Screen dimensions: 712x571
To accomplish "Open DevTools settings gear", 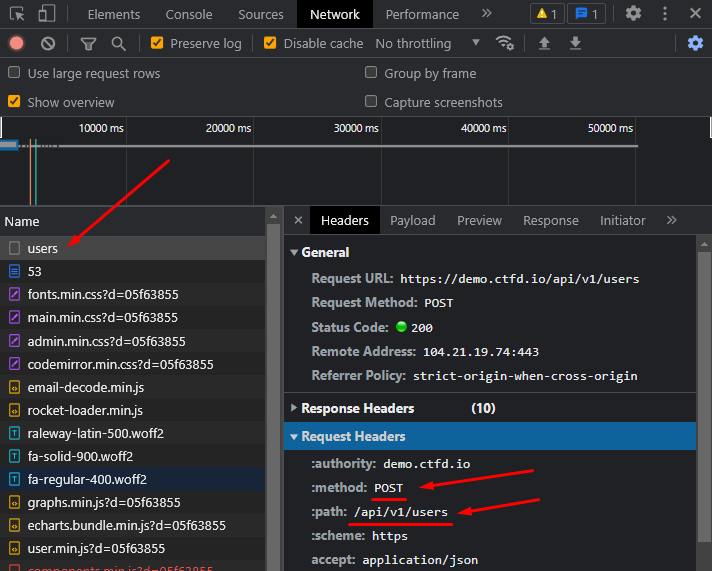I will pos(633,14).
